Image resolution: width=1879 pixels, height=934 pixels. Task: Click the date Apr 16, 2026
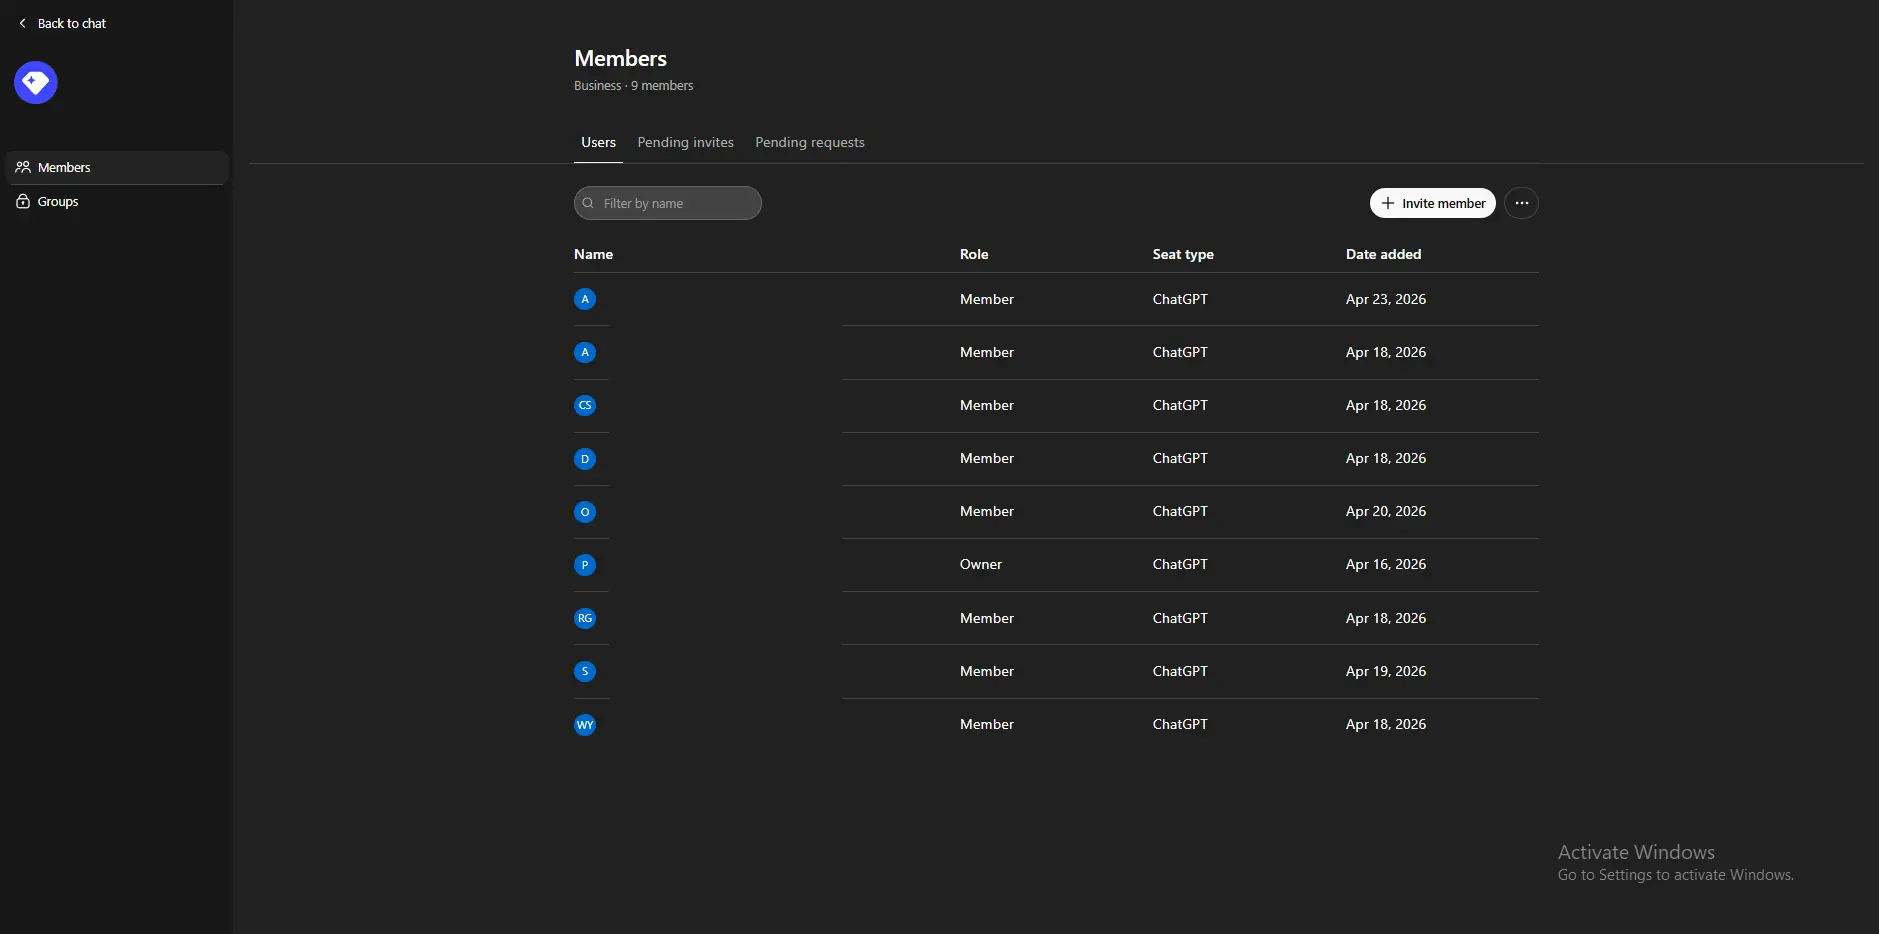[x=1386, y=564]
